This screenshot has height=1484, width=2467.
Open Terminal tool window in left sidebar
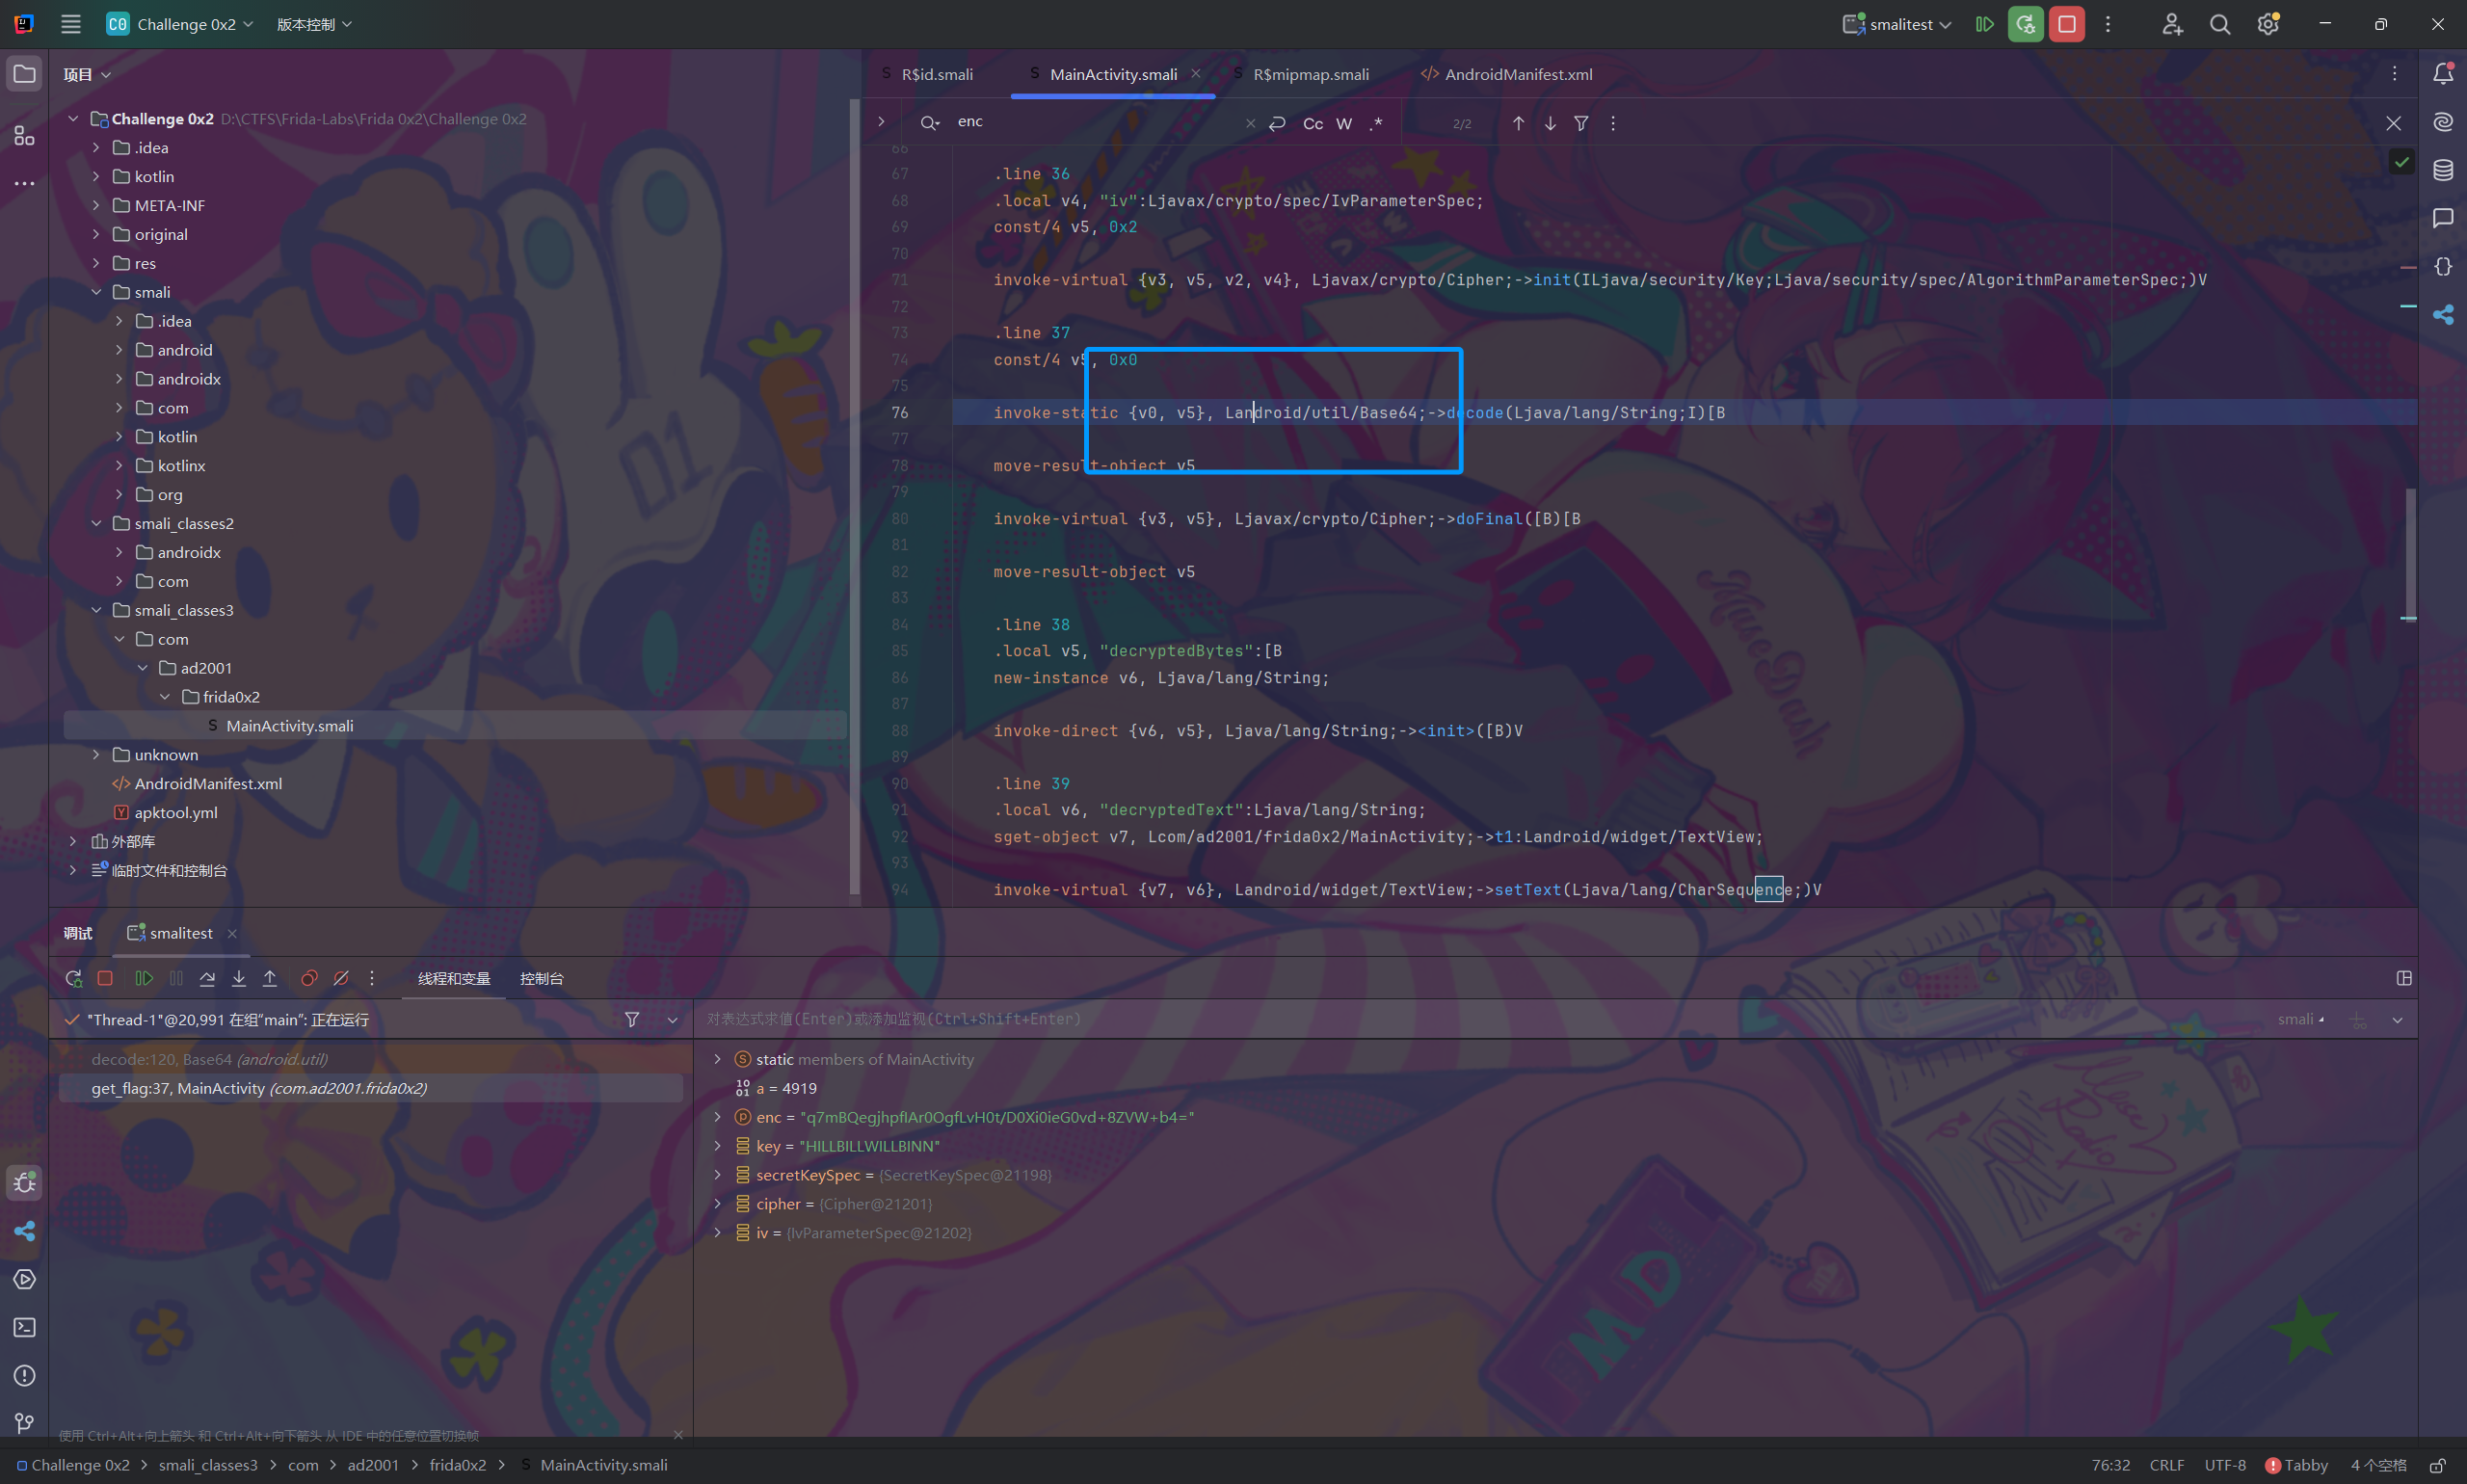pos(25,1327)
